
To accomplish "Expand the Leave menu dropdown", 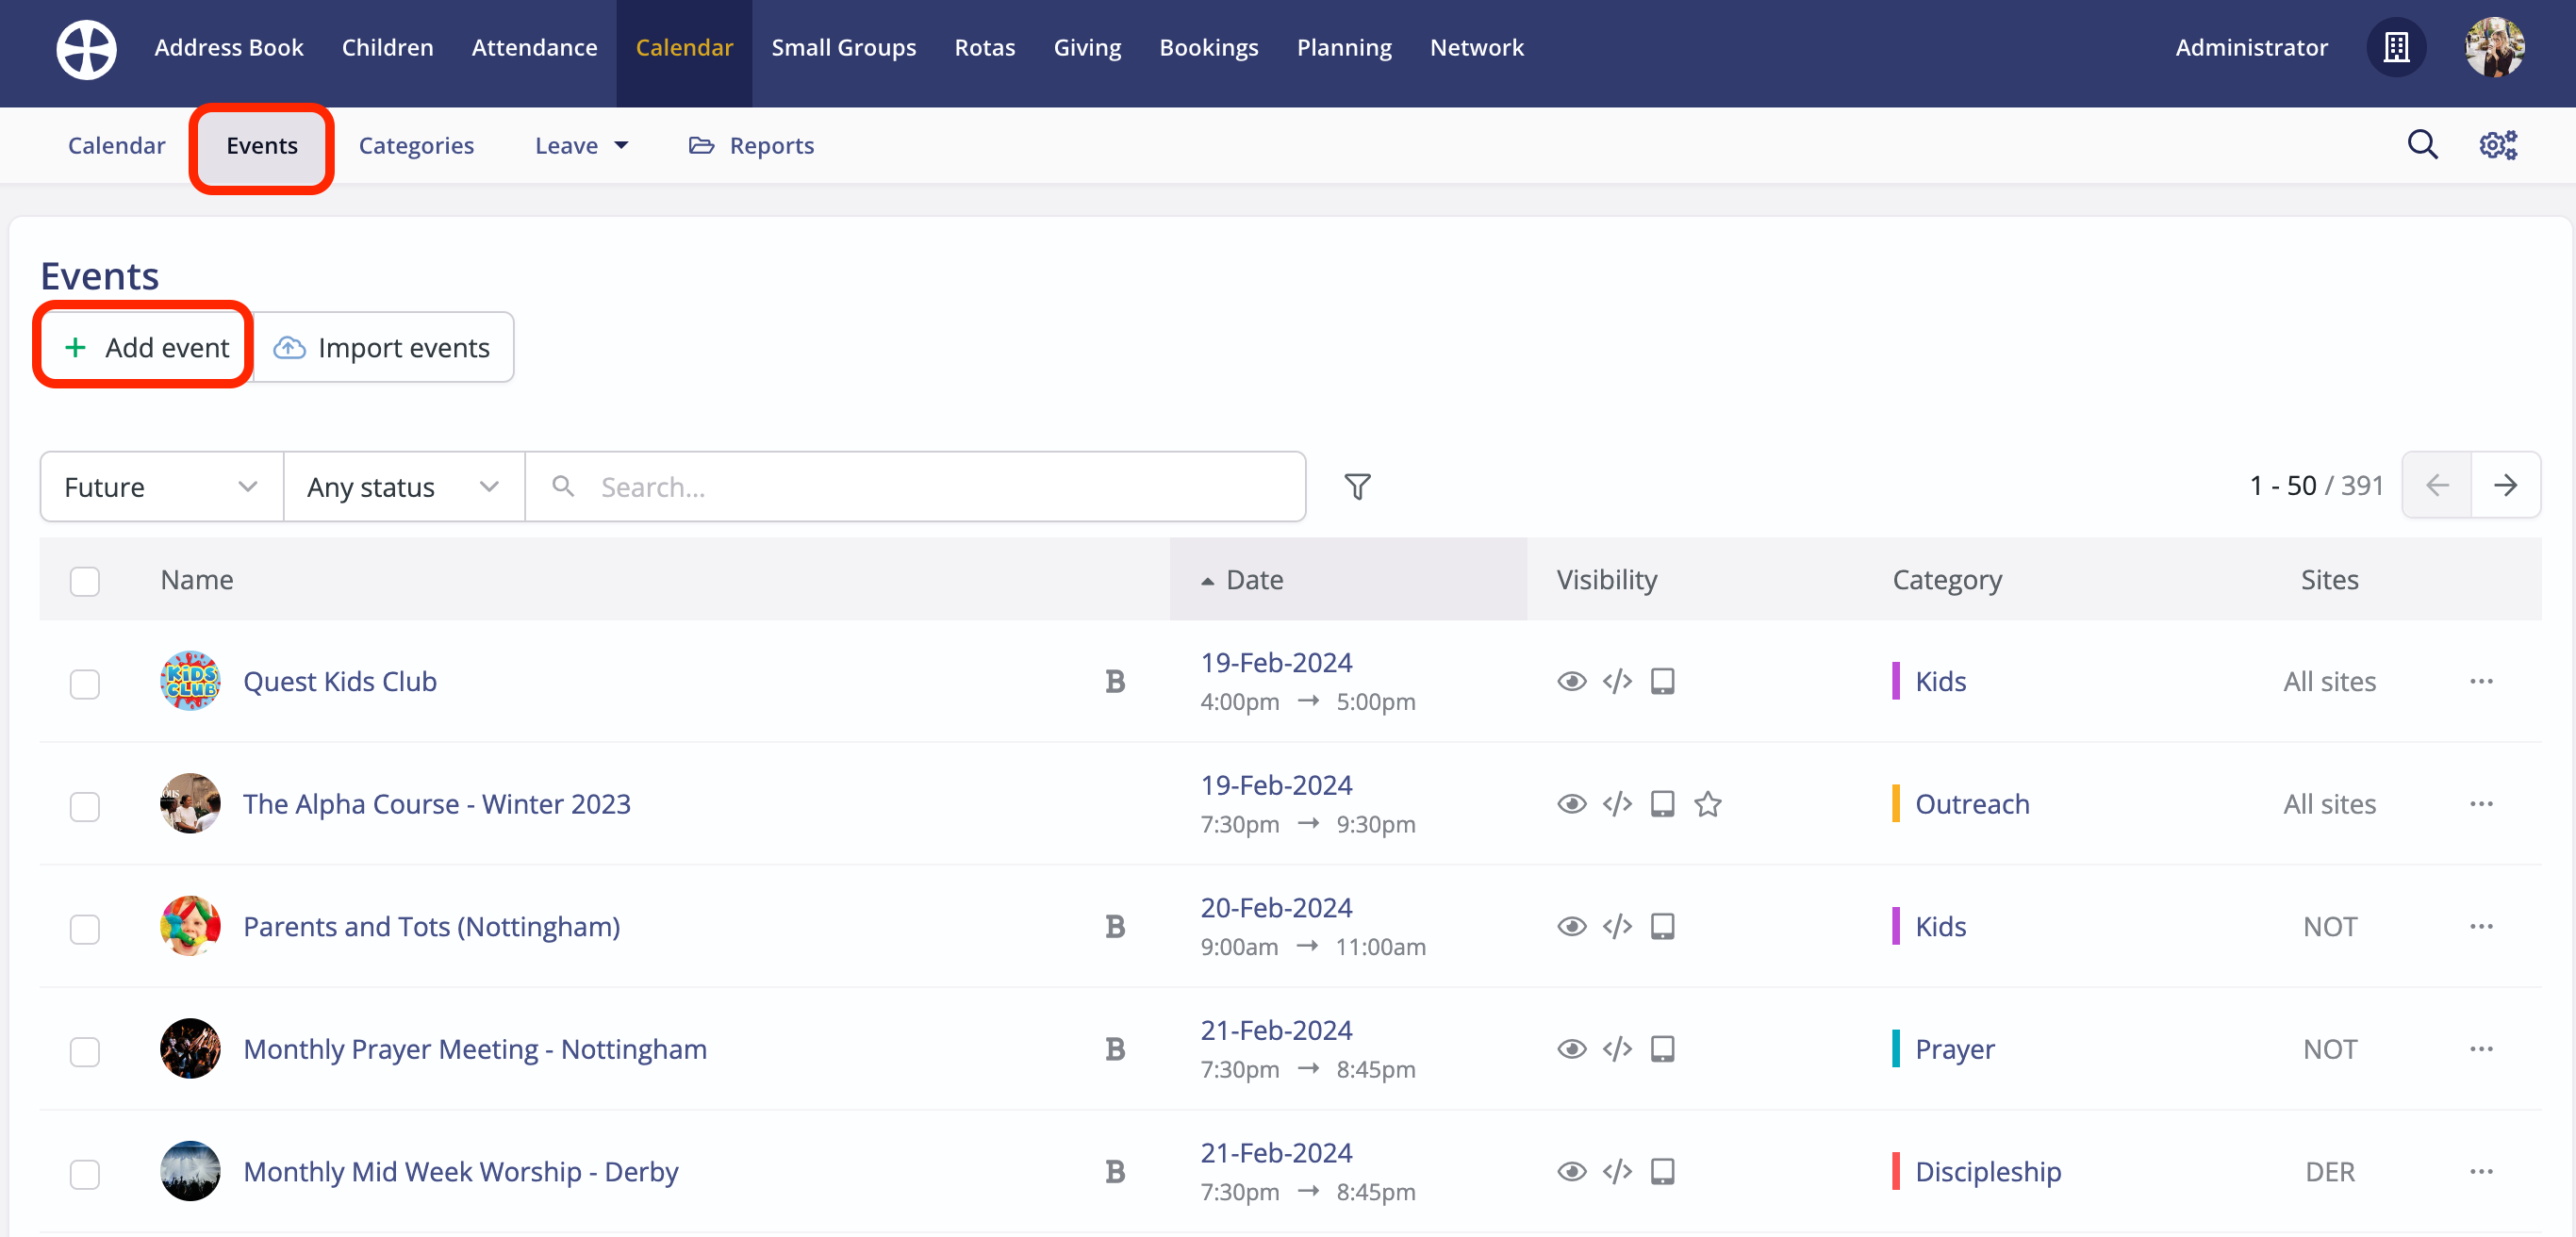I will tap(581, 146).
